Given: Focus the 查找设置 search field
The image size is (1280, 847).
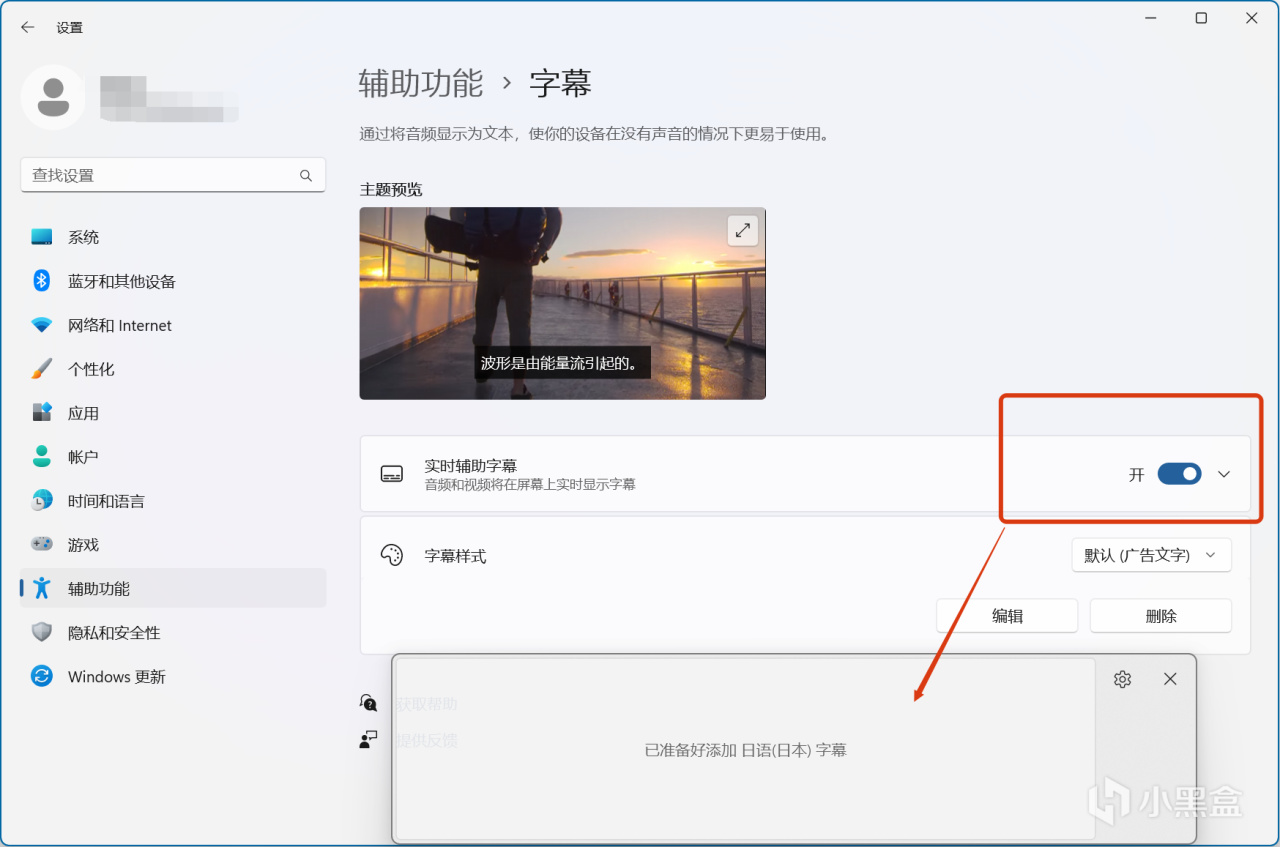Looking at the screenshot, I should point(173,175).
